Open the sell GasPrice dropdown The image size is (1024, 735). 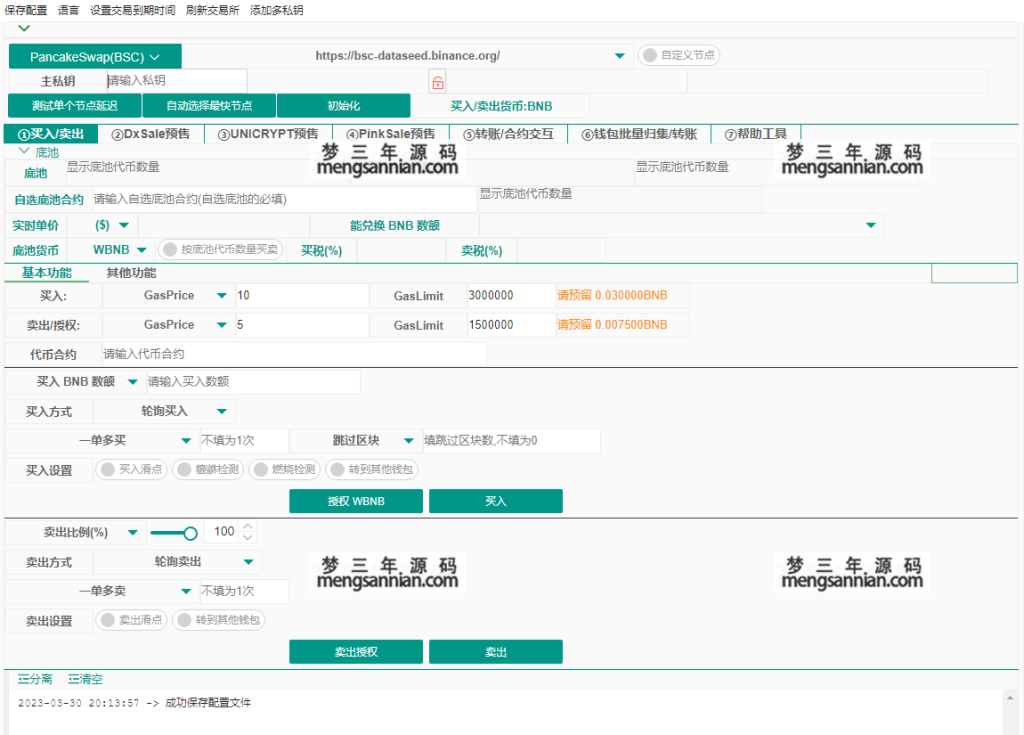click(222, 325)
